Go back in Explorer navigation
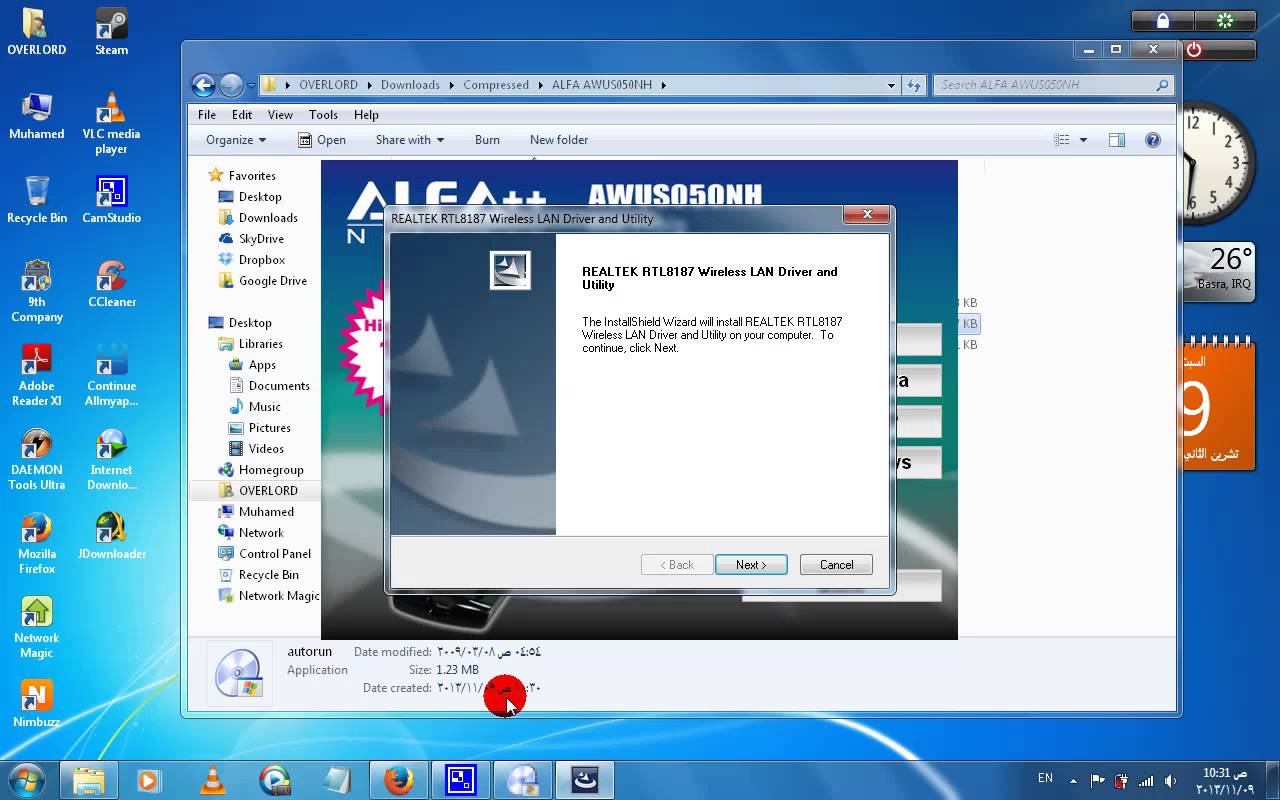This screenshot has height=800, width=1280. click(203, 85)
